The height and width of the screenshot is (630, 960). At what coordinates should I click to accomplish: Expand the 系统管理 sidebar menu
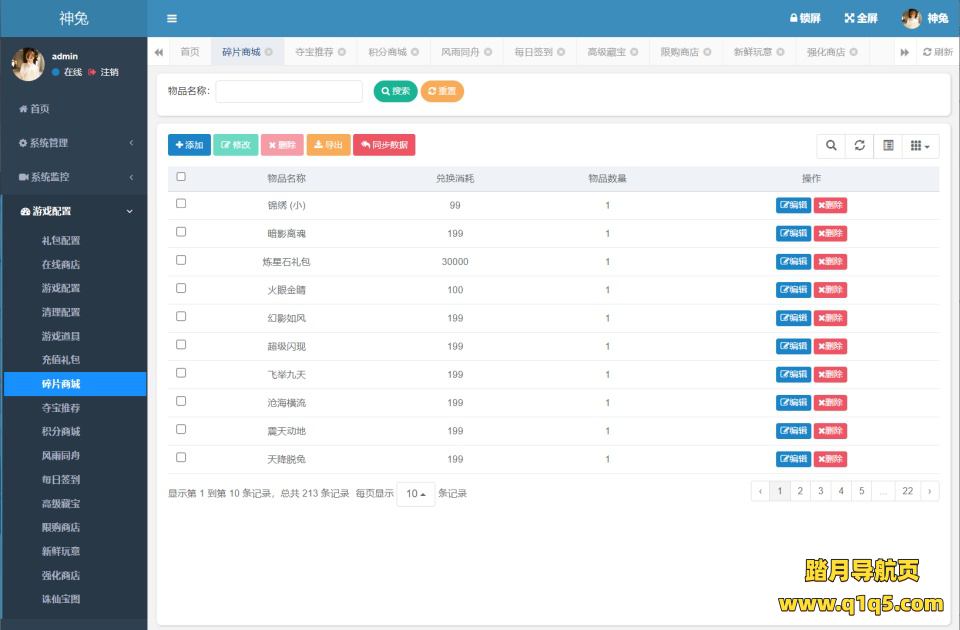[x=74, y=143]
